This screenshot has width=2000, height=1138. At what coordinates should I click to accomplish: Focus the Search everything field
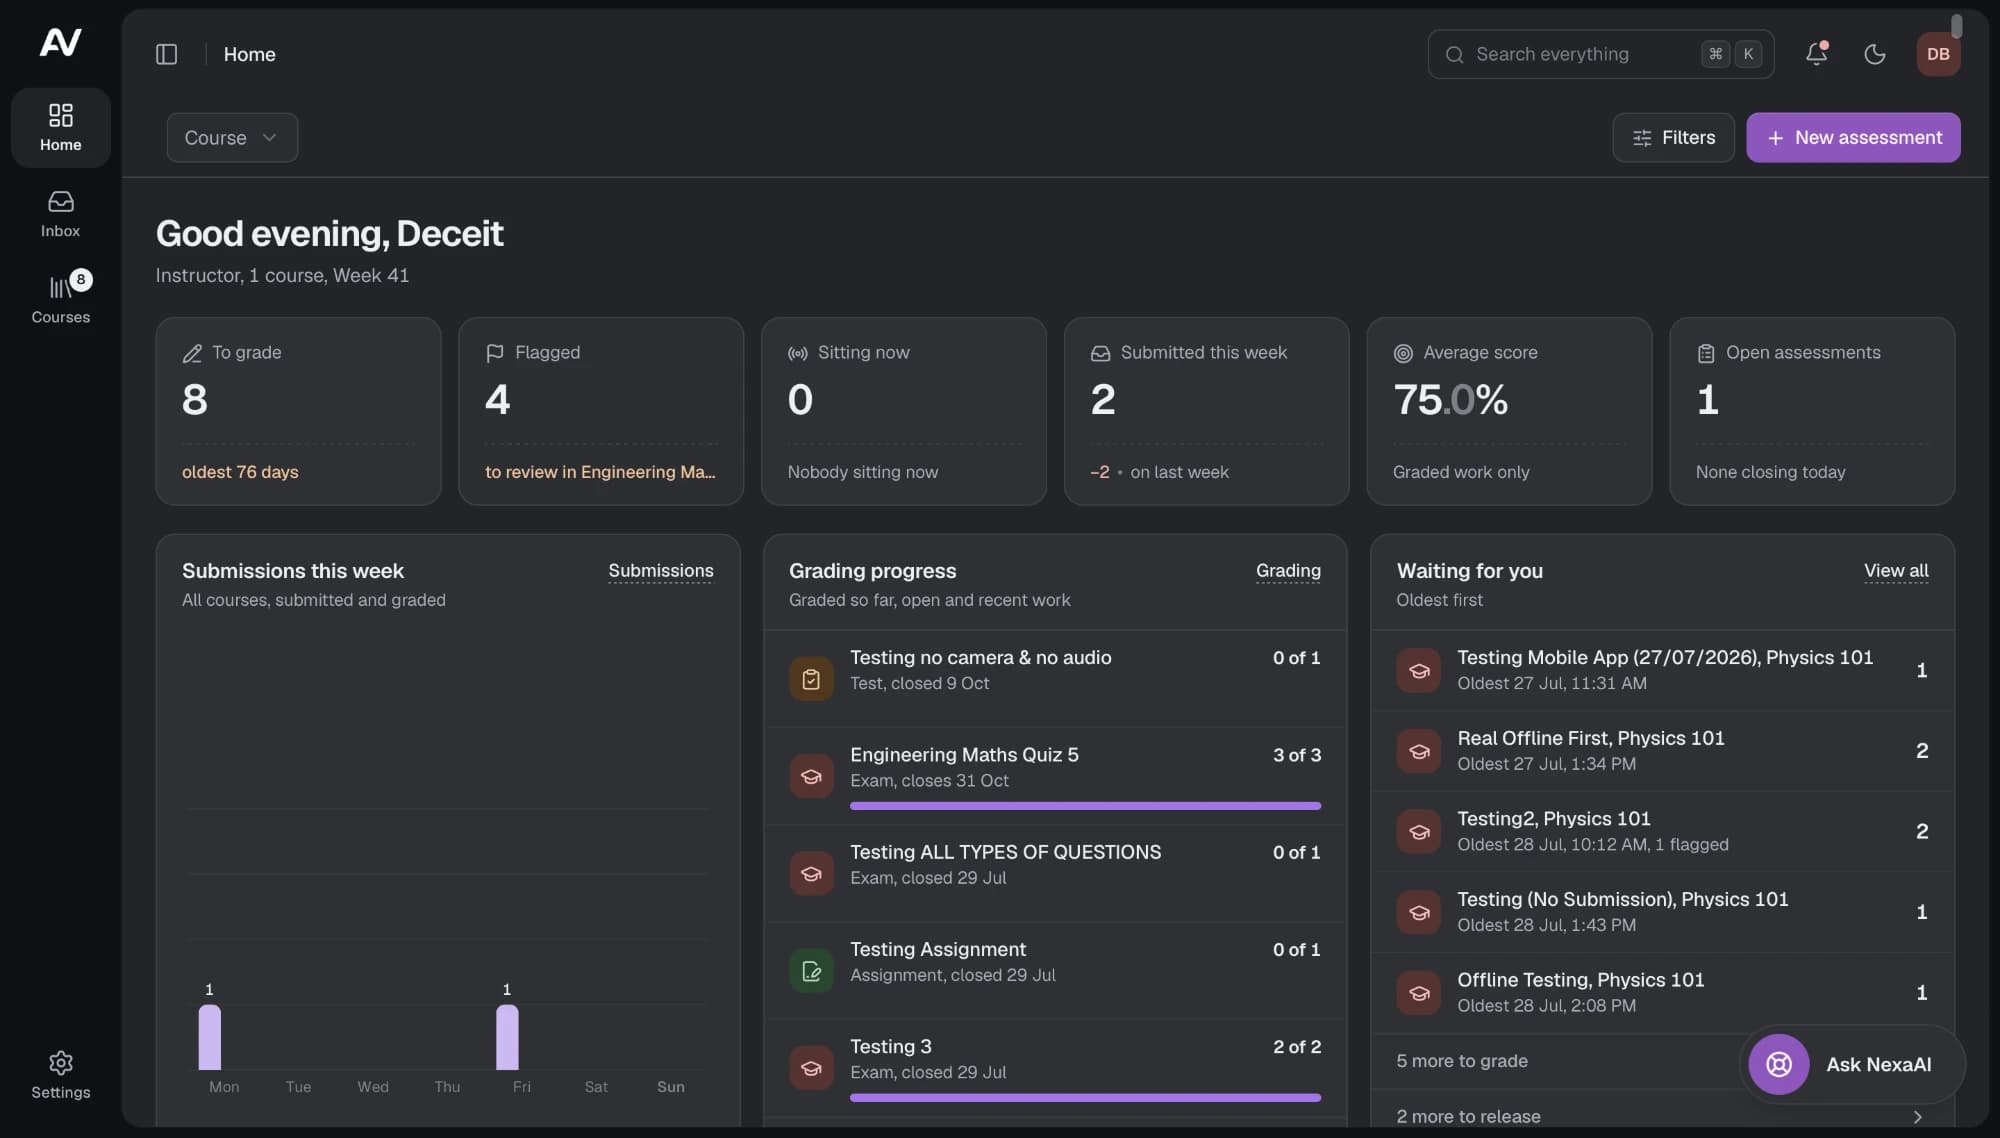[x=1601, y=54]
